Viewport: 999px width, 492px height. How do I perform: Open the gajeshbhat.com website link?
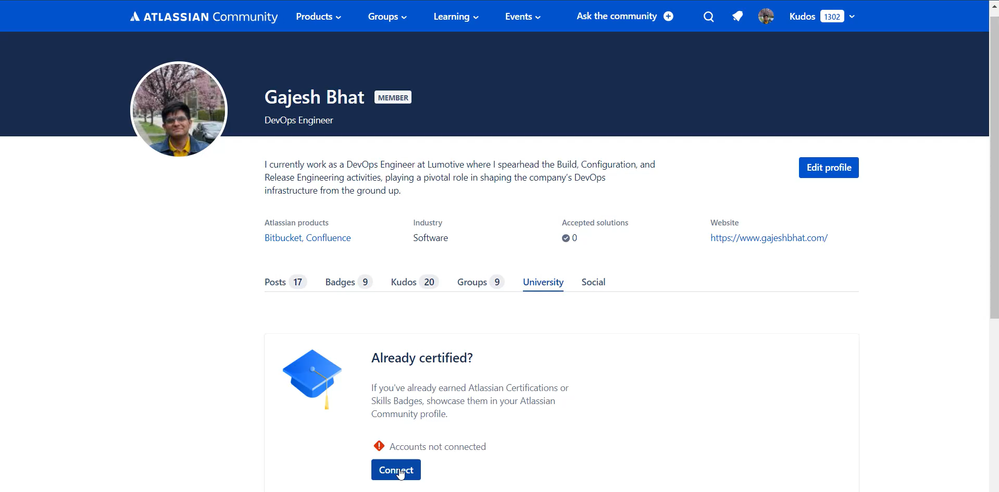[769, 238]
